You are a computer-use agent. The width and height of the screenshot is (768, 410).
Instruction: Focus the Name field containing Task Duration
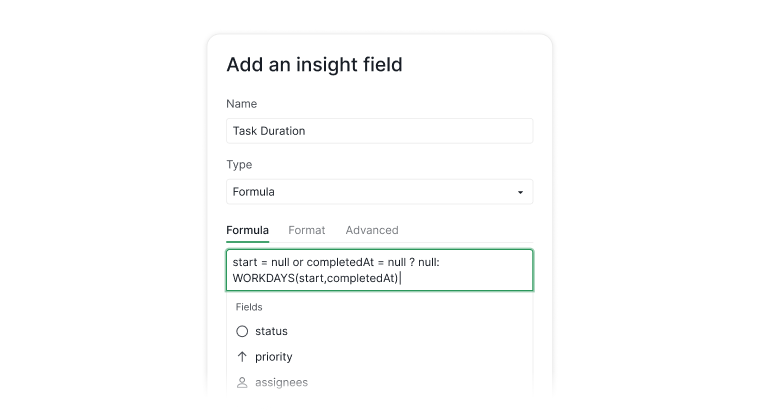coord(379,131)
